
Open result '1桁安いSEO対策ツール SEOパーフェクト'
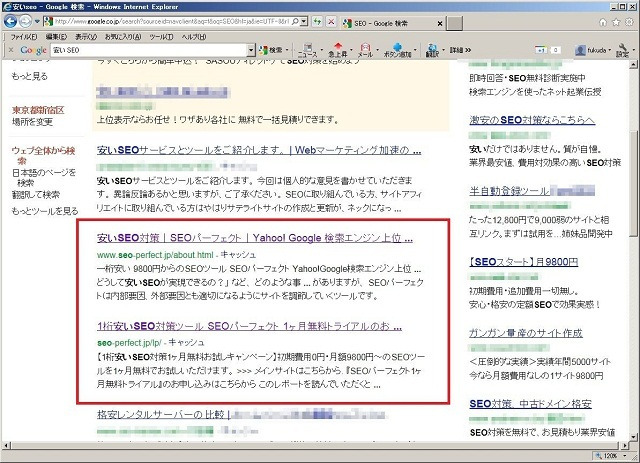249,326
